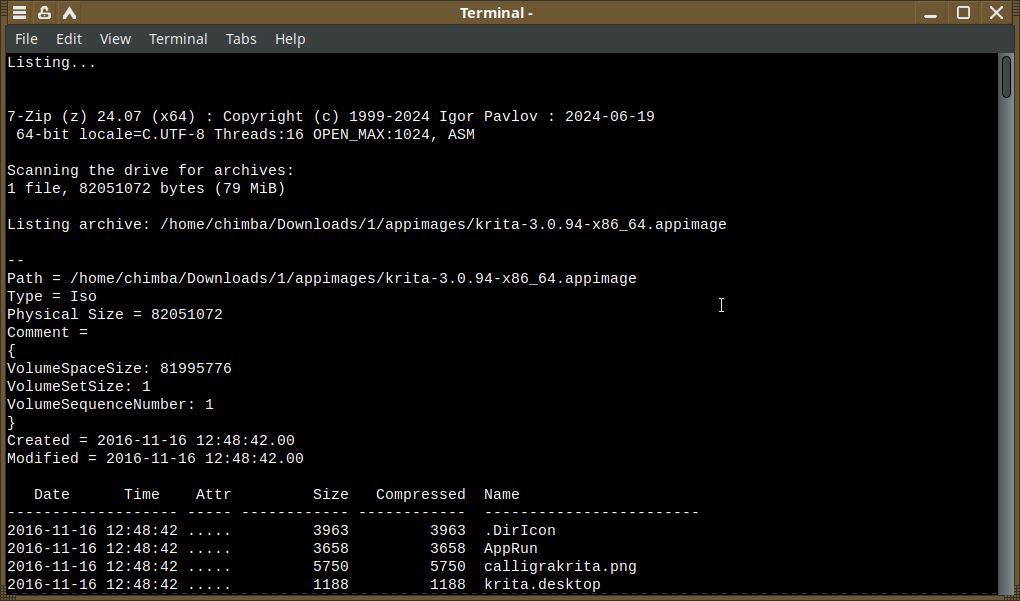The height and width of the screenshot is (601, 1020).
Task: Open the View menu
Action: [115, 39]
